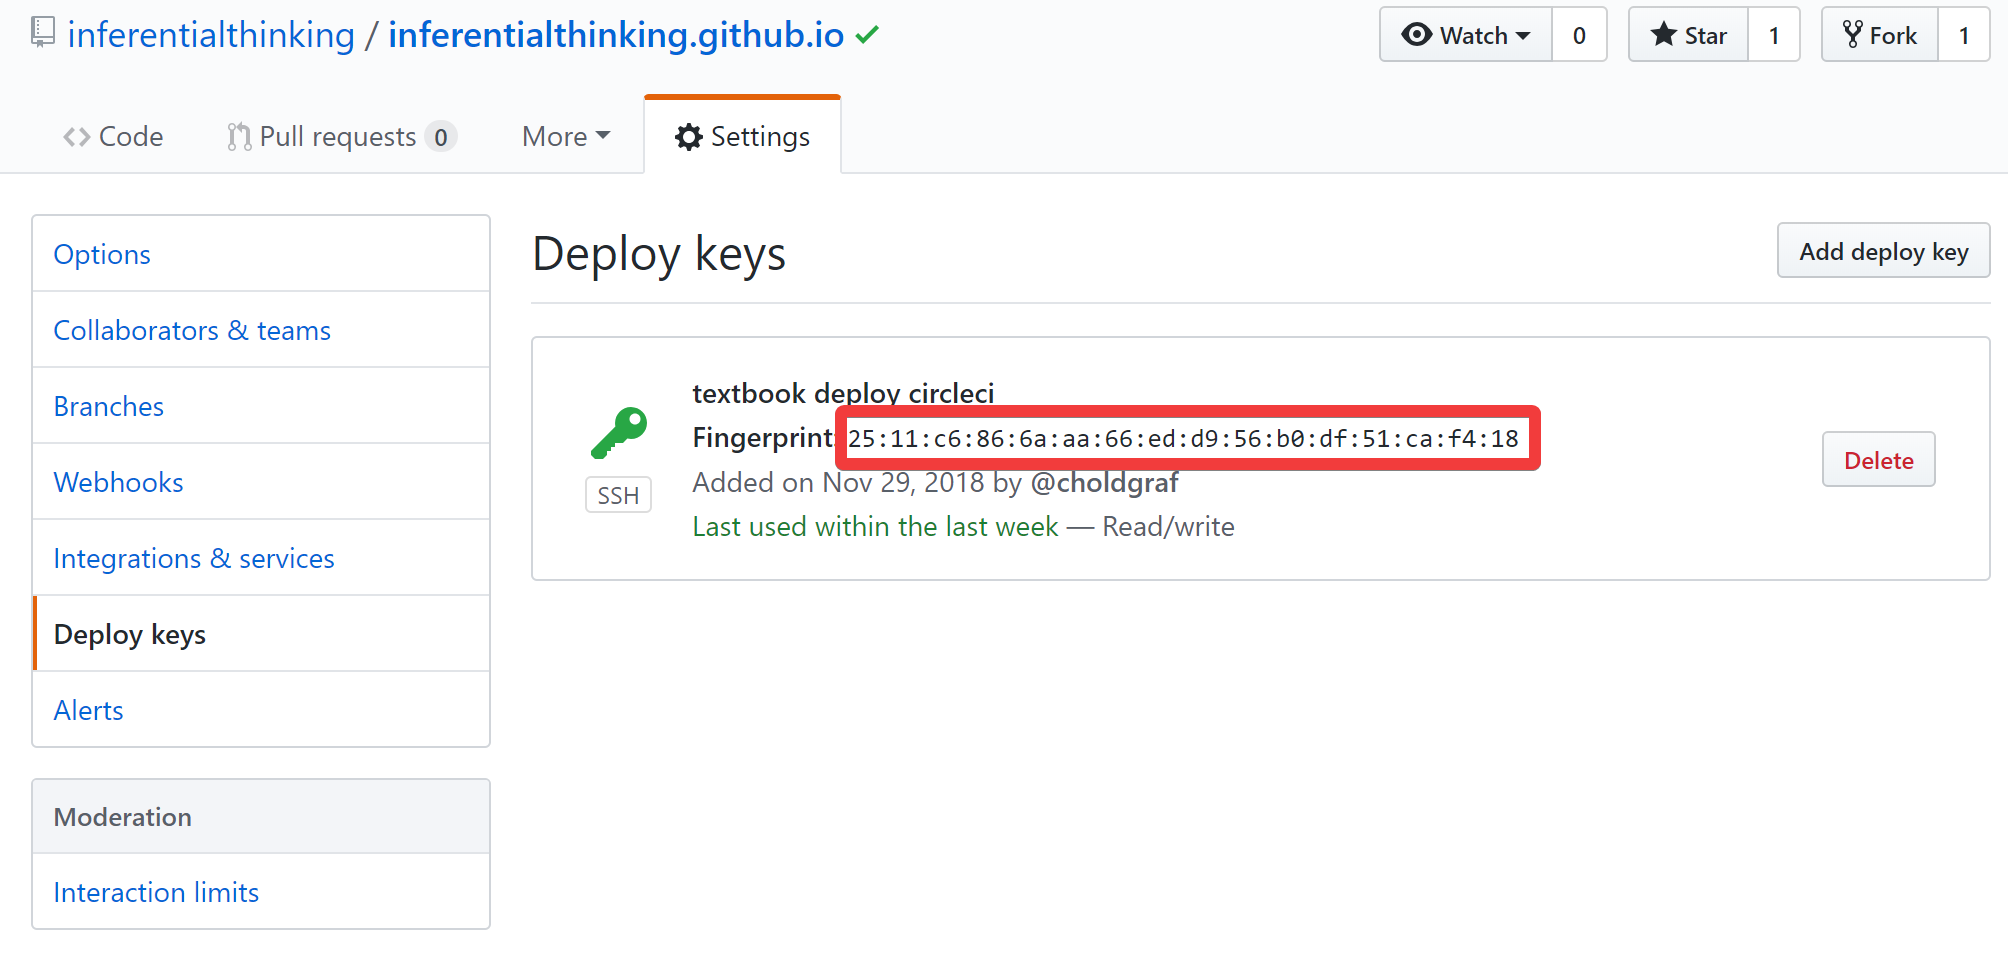
Task: Delete the textbook deploy circleci key
Action: tap(1878, 461)
